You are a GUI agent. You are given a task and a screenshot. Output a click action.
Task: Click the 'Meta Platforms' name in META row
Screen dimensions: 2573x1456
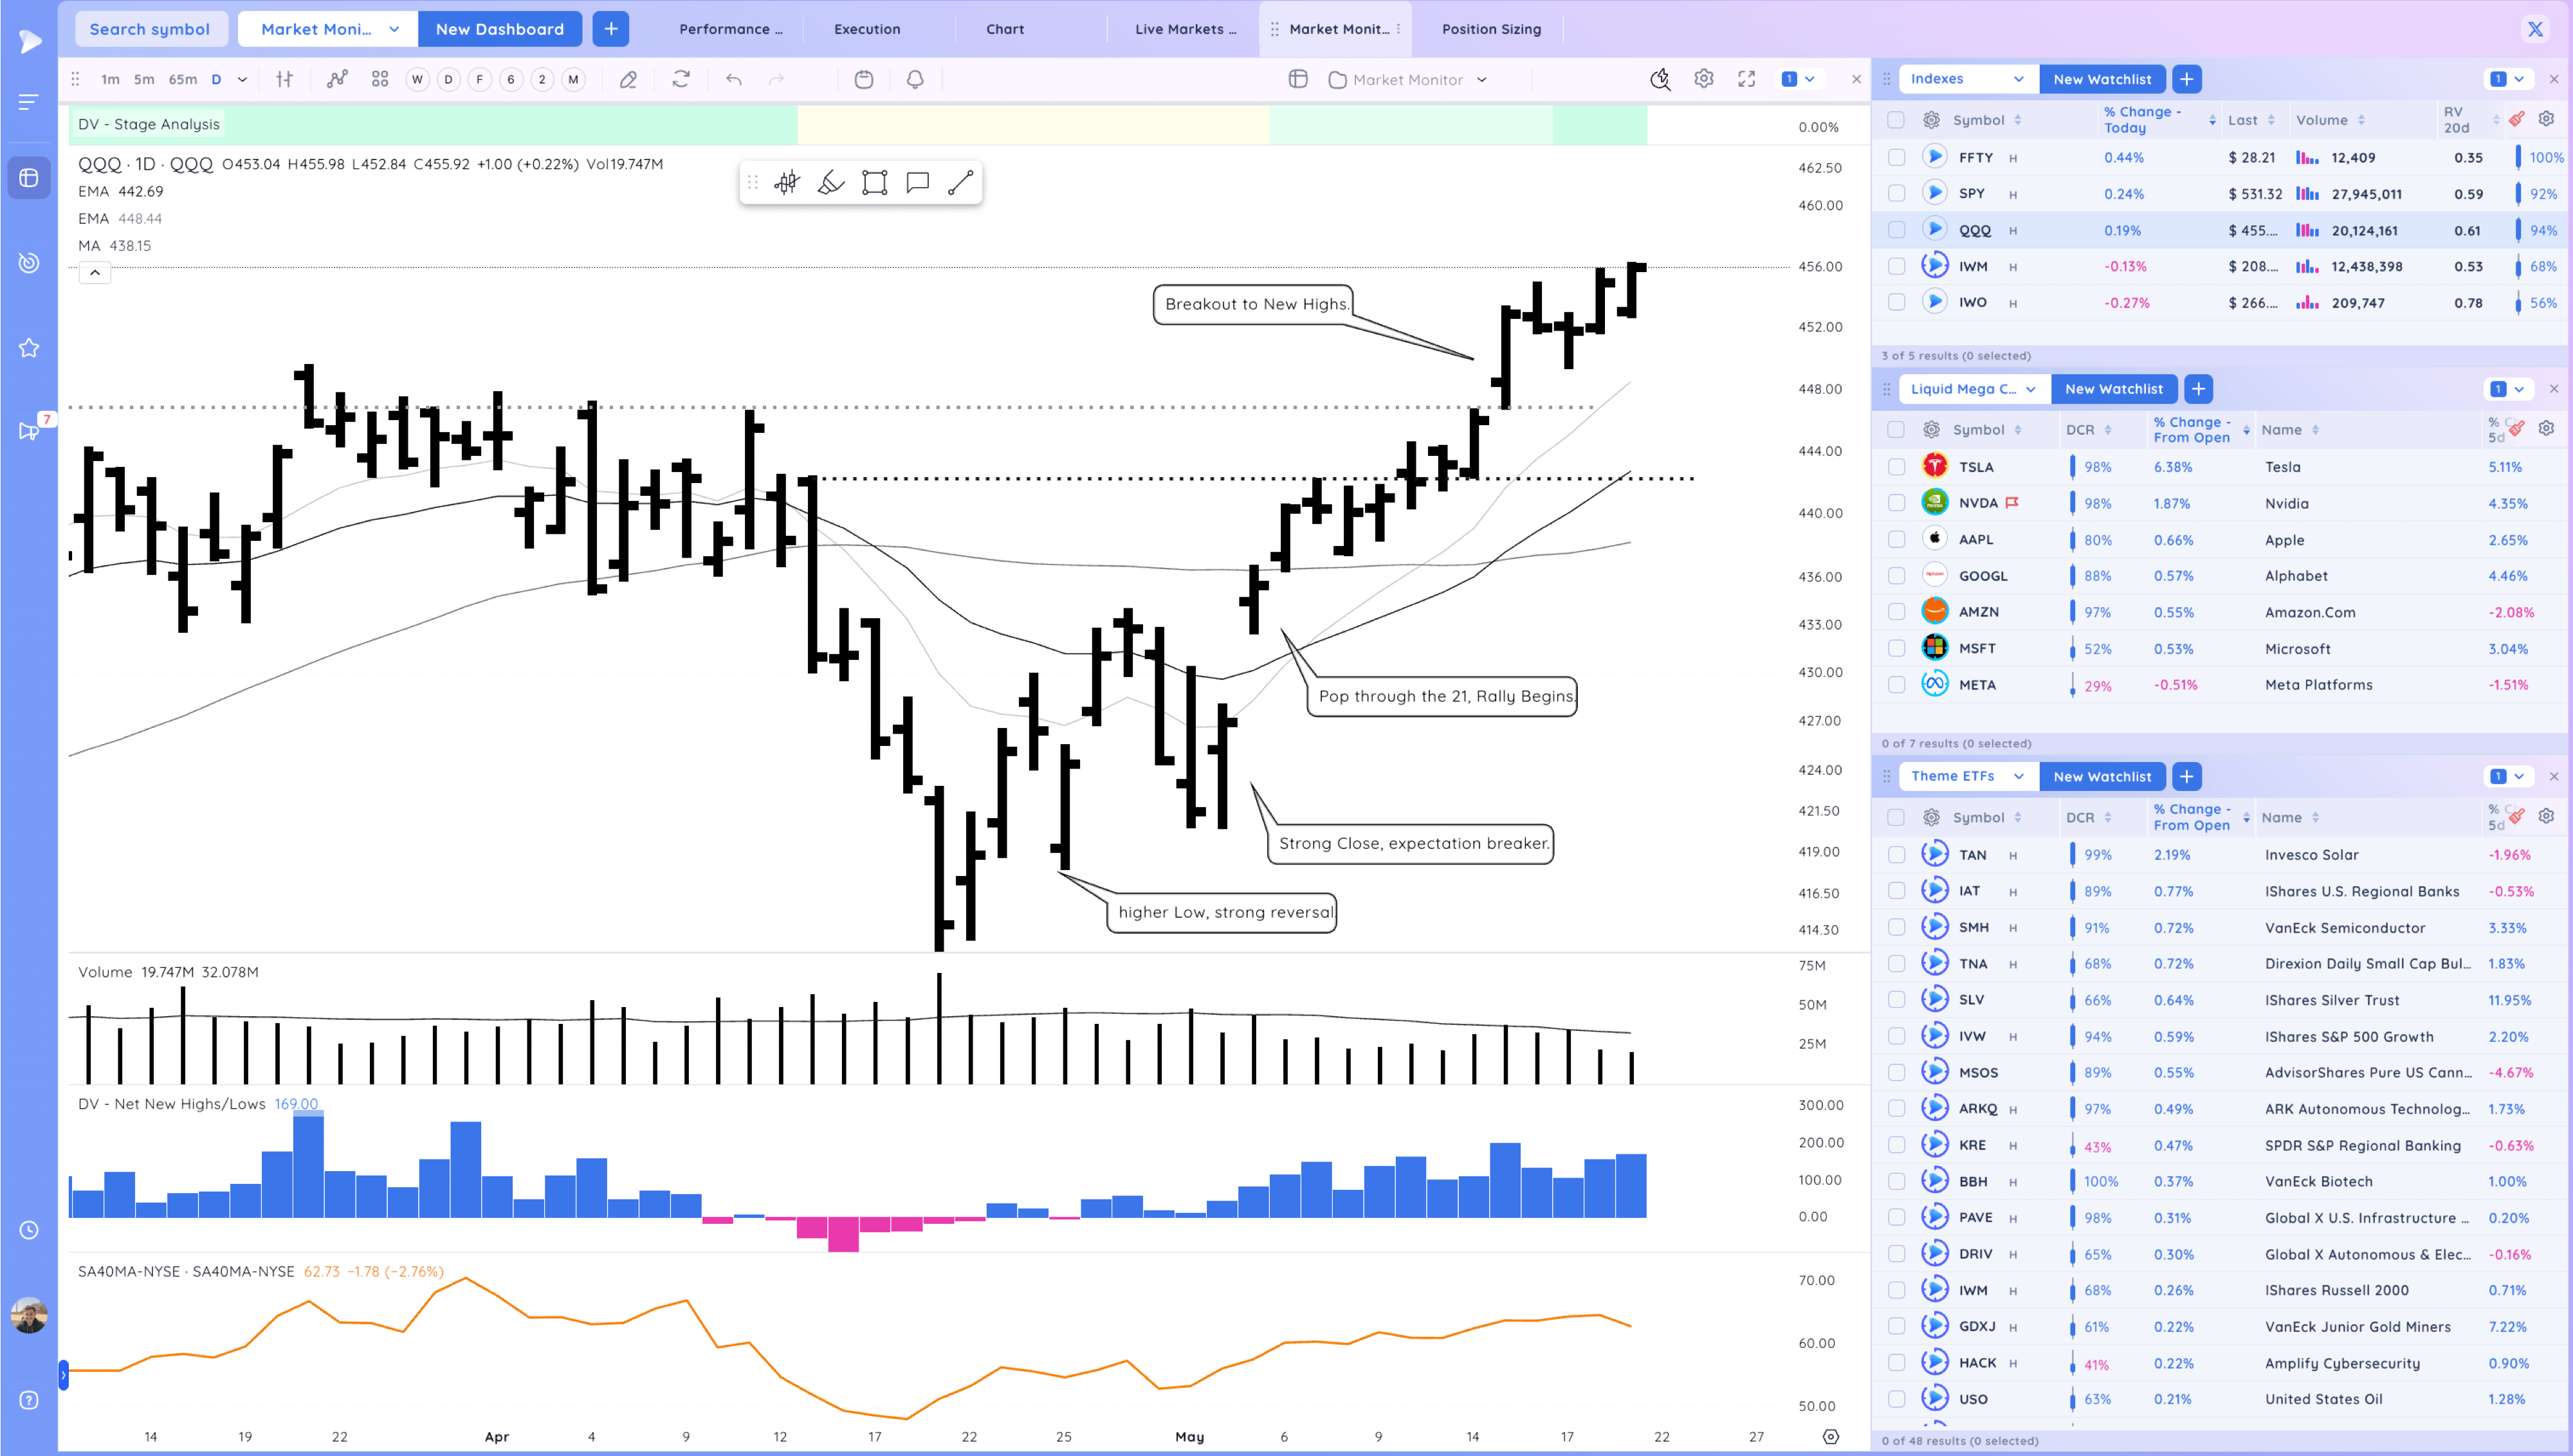(2318, 685)
